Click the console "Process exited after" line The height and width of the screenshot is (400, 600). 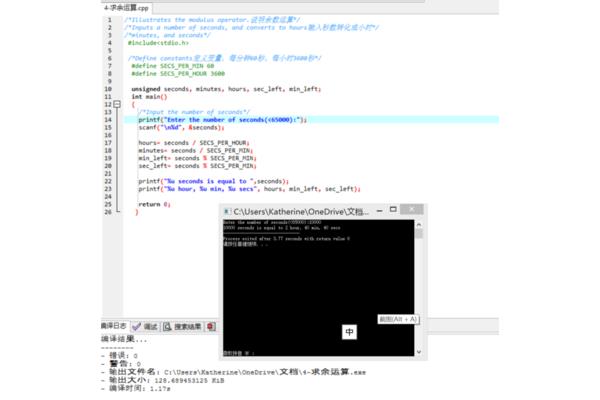[x=287, y=238]
